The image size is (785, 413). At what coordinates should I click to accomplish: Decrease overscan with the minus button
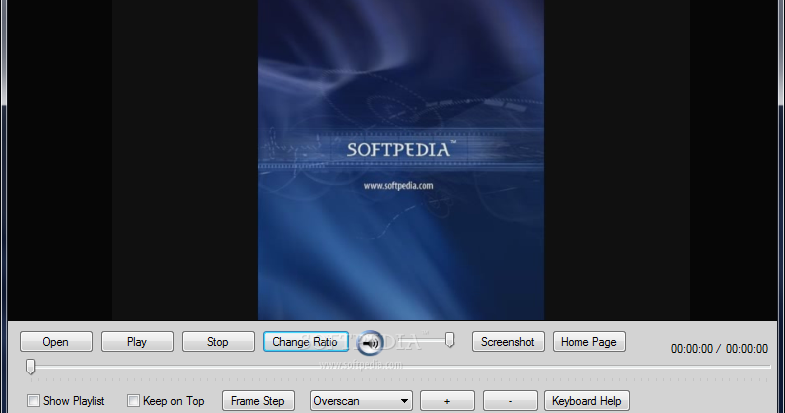(510, 400)
